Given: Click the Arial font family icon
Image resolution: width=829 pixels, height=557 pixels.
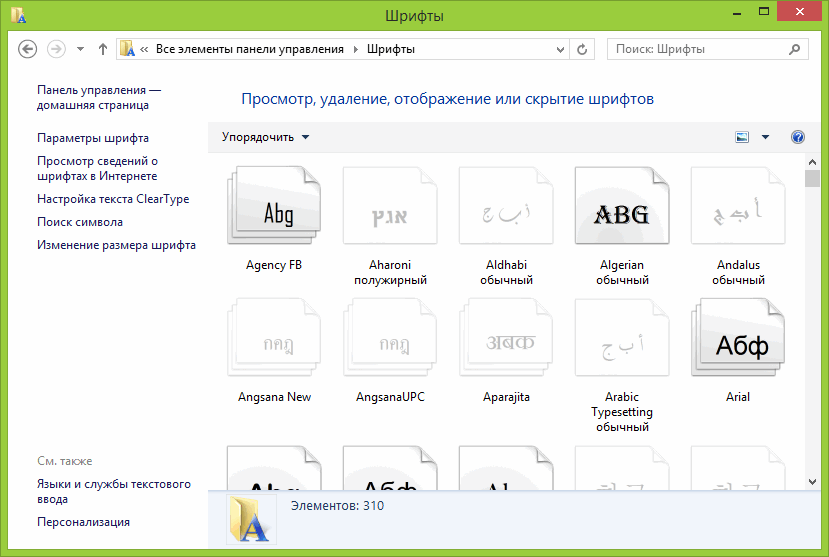Looking at the screenshot, I should point(737,341).
